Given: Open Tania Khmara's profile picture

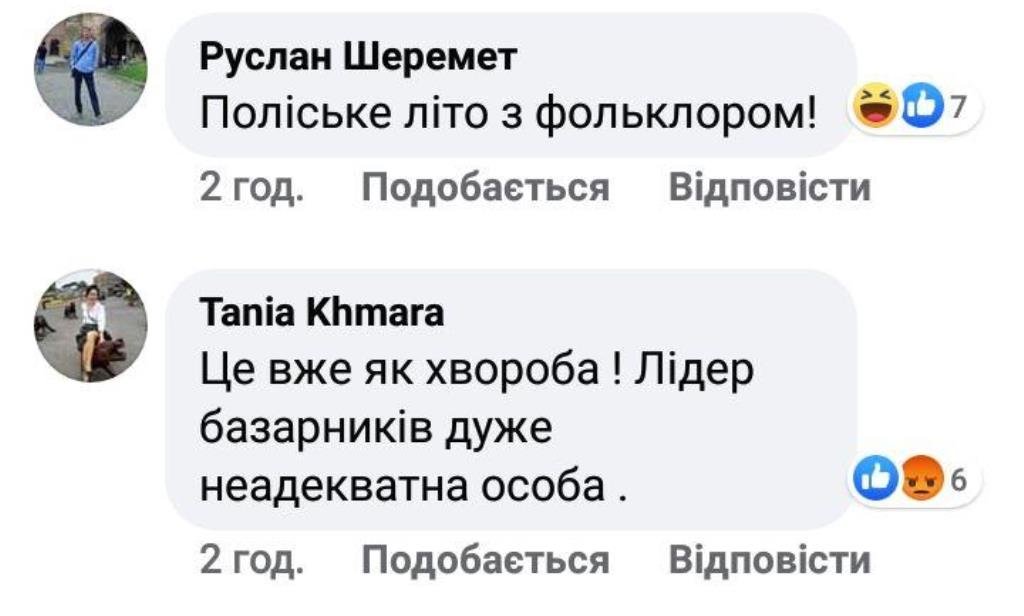Looking at the screenshot, I should coord(91,327).
